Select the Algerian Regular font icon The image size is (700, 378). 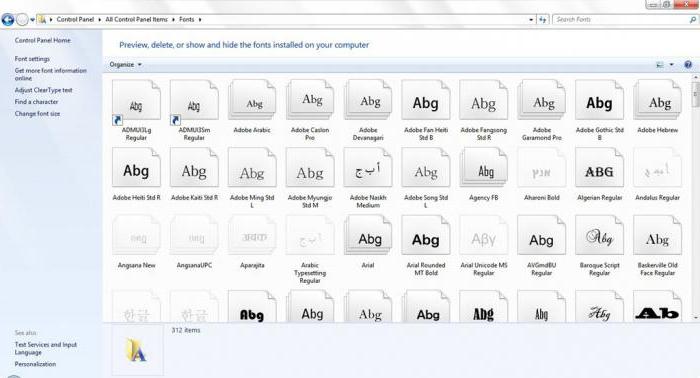point(599,168)
